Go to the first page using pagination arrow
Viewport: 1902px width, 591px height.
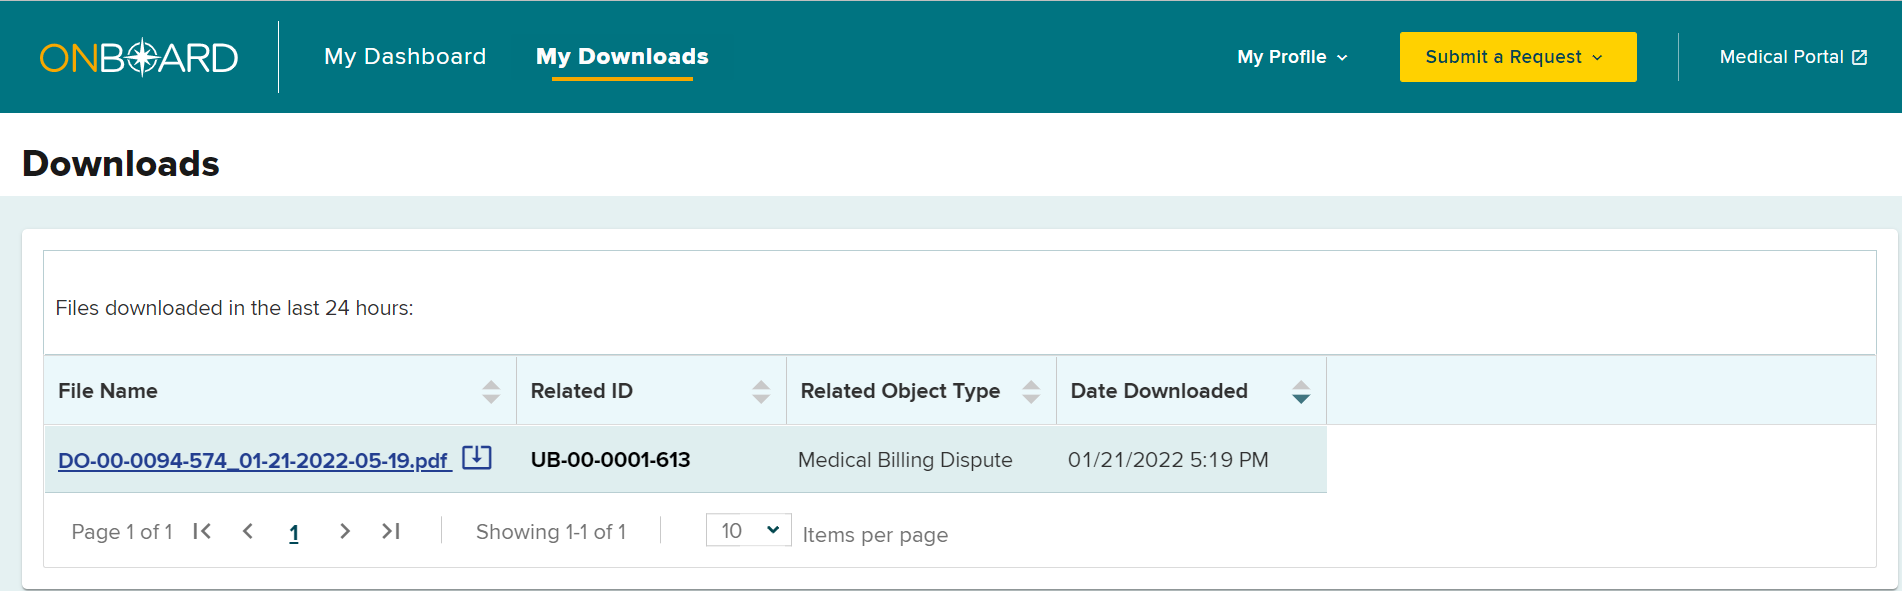202,531
